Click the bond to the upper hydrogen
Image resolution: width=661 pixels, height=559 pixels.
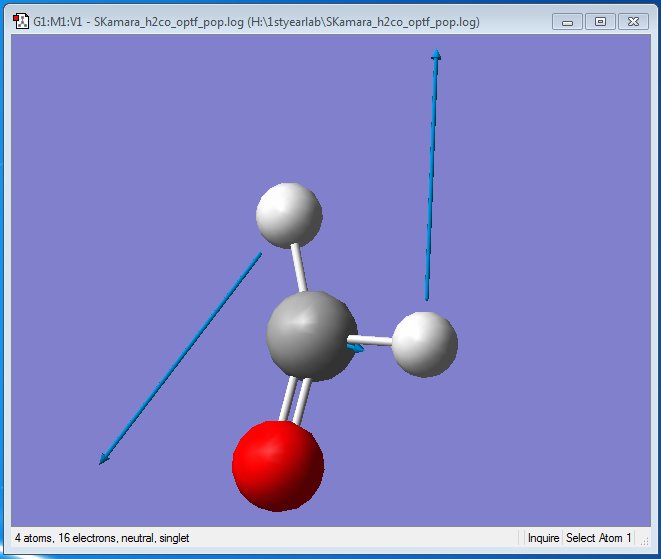tap(299, 268)
